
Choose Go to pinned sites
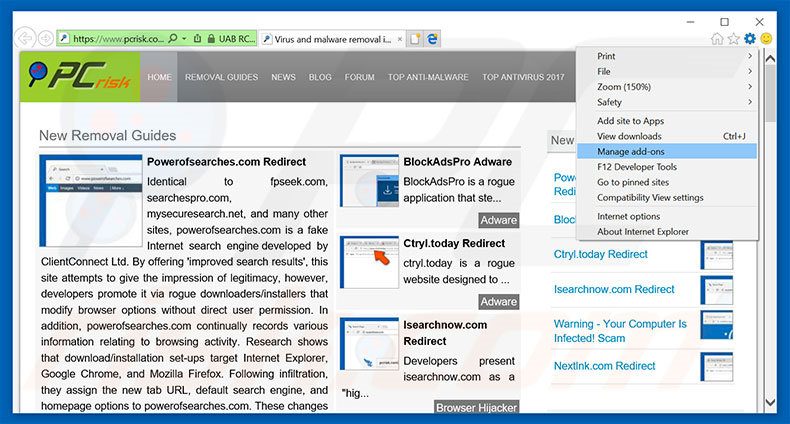pos(667,182)
